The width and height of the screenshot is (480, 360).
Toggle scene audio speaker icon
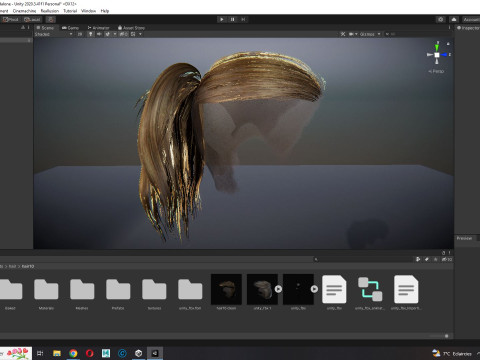(99, 34)
